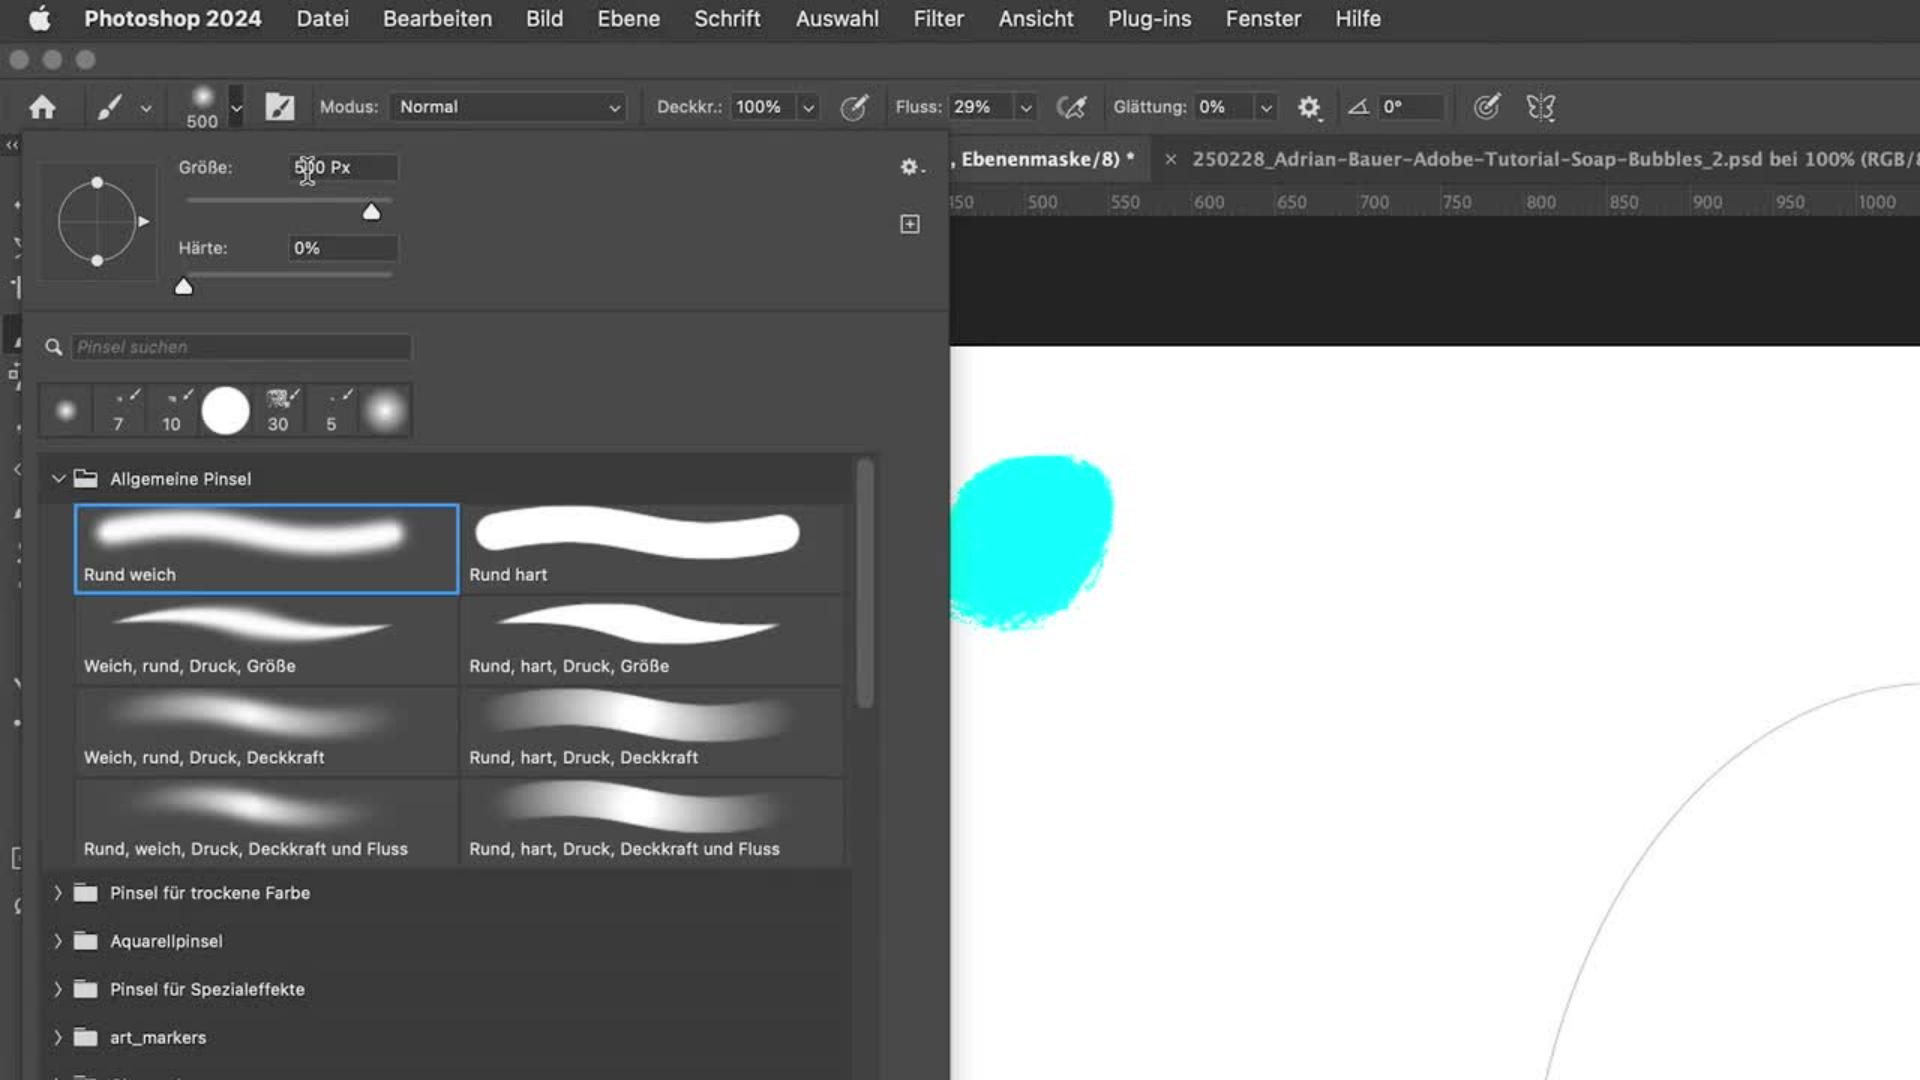
Task: Expand the Aquarellpinsel brush folder
Action: [57, 941]
